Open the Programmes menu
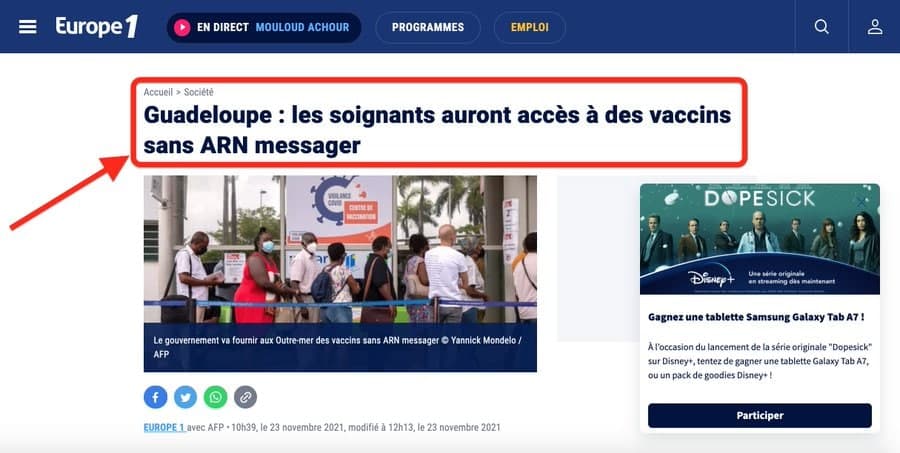This screenshot has height=453, width=900. coord(428,28)
